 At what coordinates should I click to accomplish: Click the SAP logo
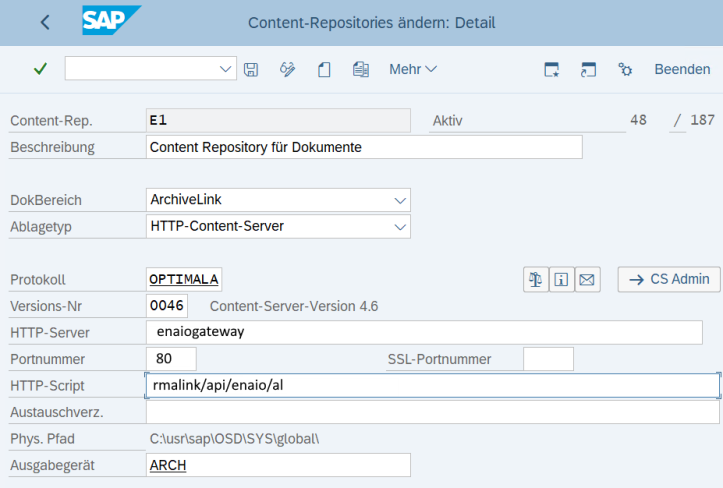click(111, 21)
